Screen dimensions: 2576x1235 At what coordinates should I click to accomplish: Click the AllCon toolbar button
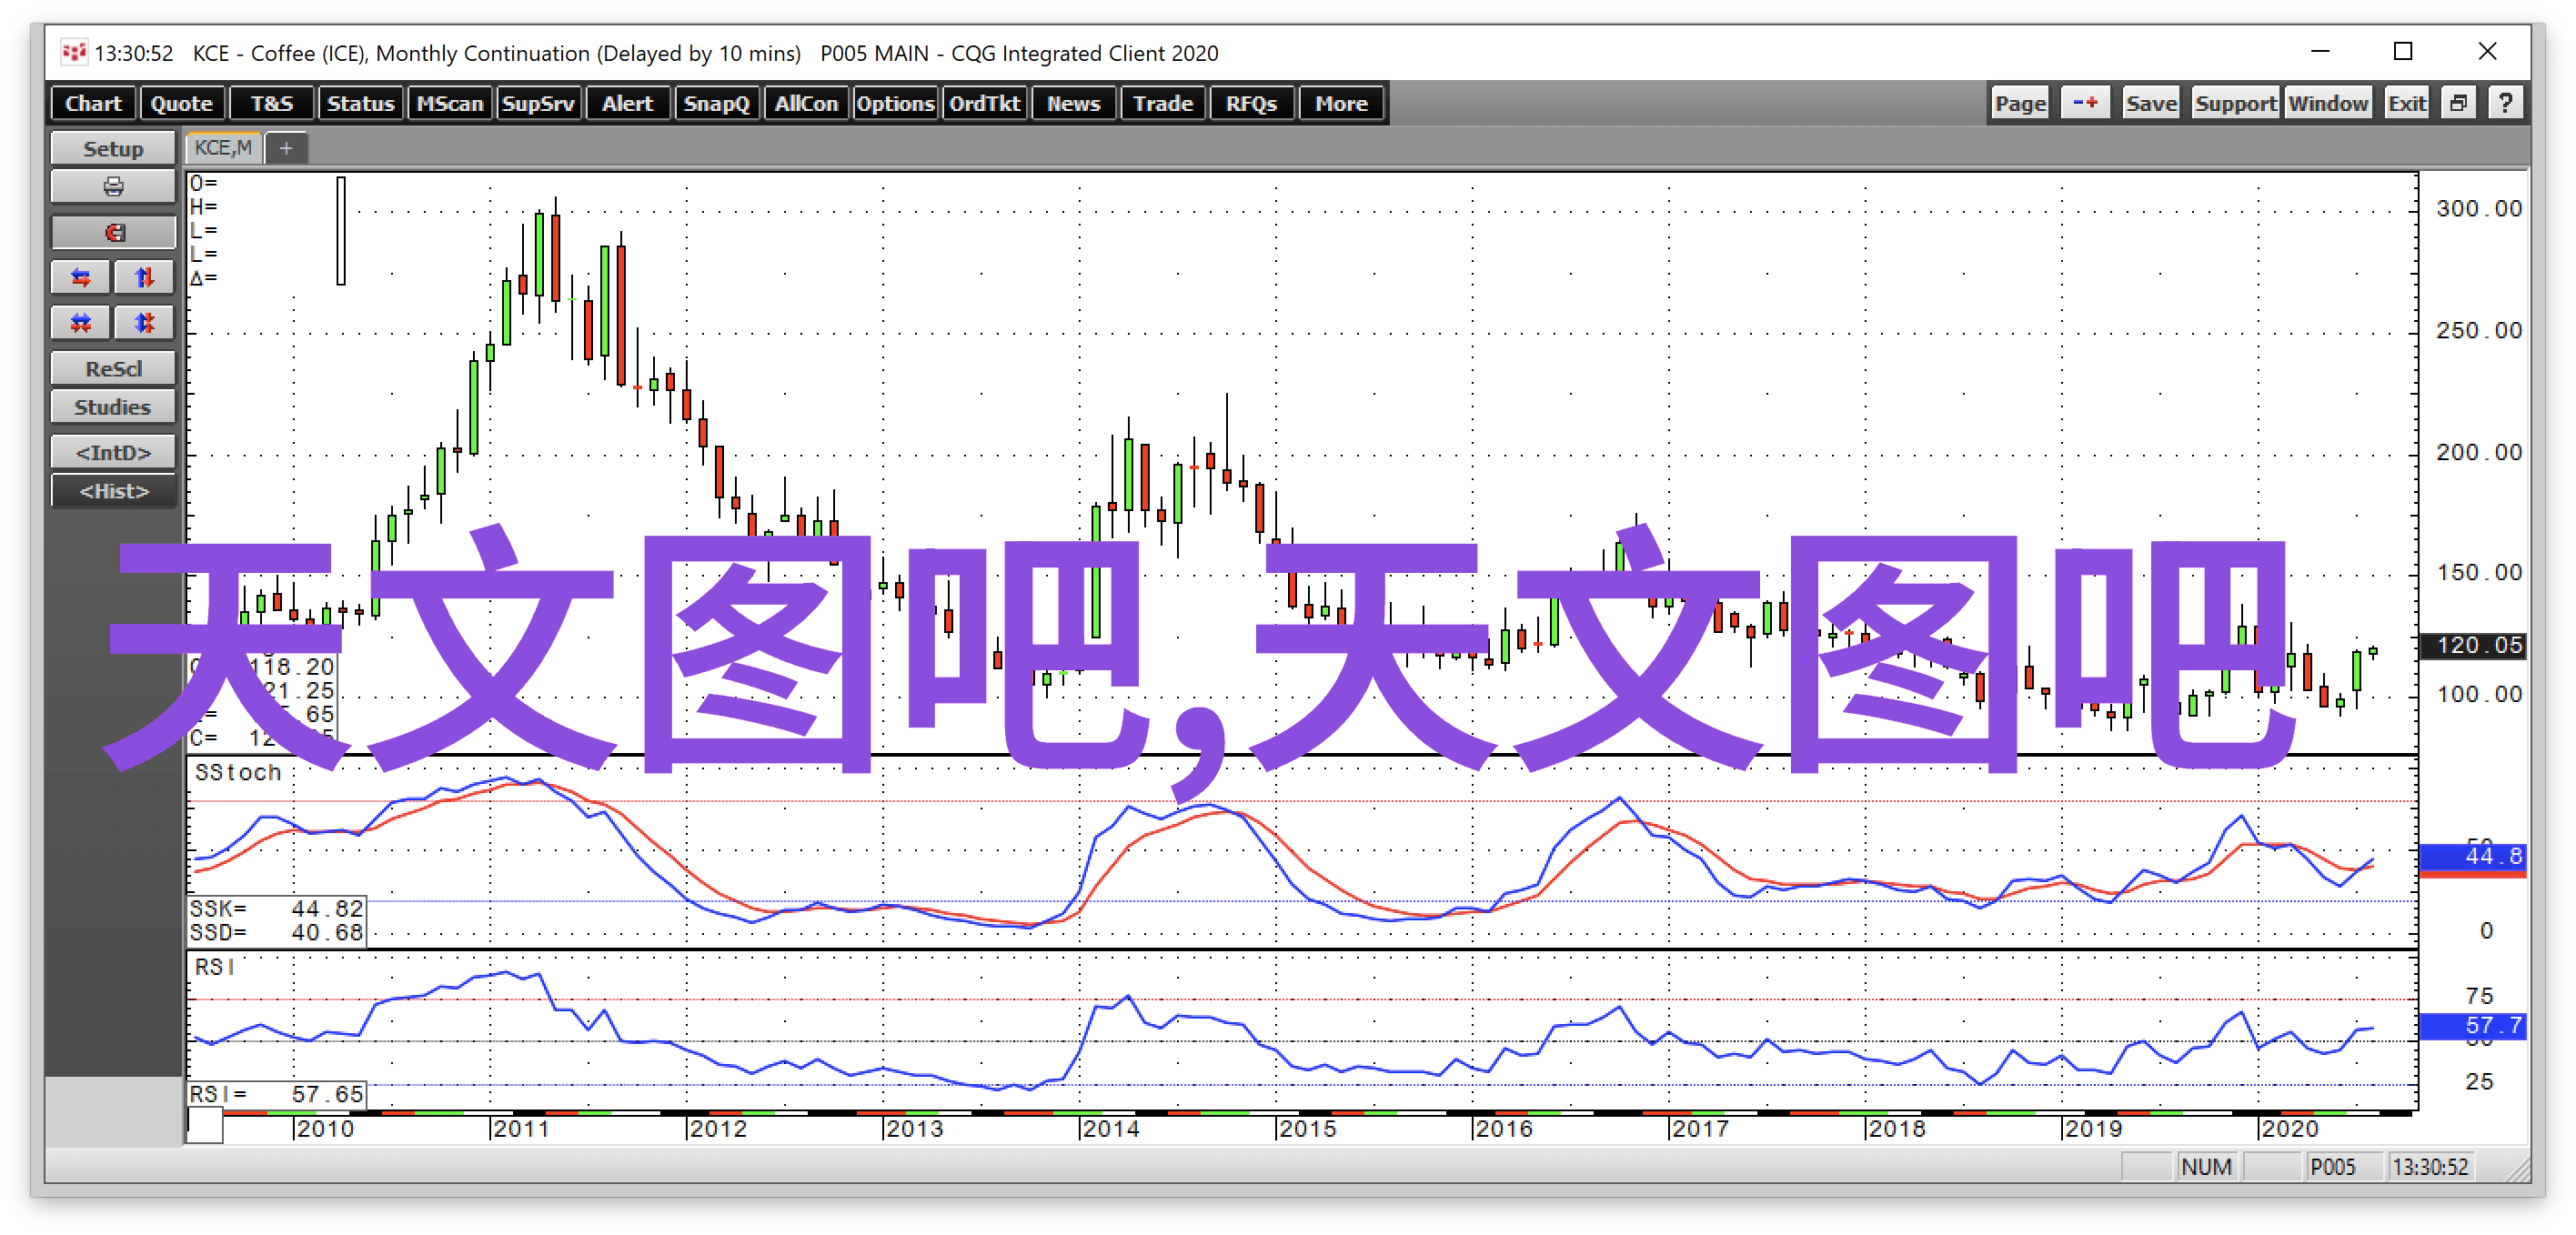pos(805,103)
